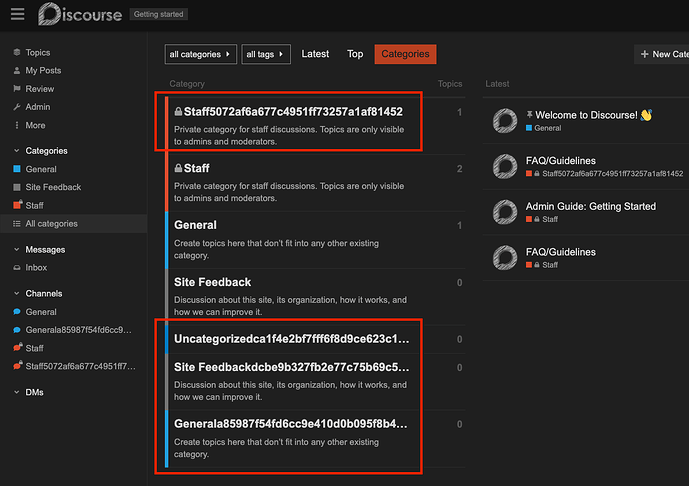Open My Posts in the sidebar
Viewport: 689px width, 486px height.
[x=43, y=70]
